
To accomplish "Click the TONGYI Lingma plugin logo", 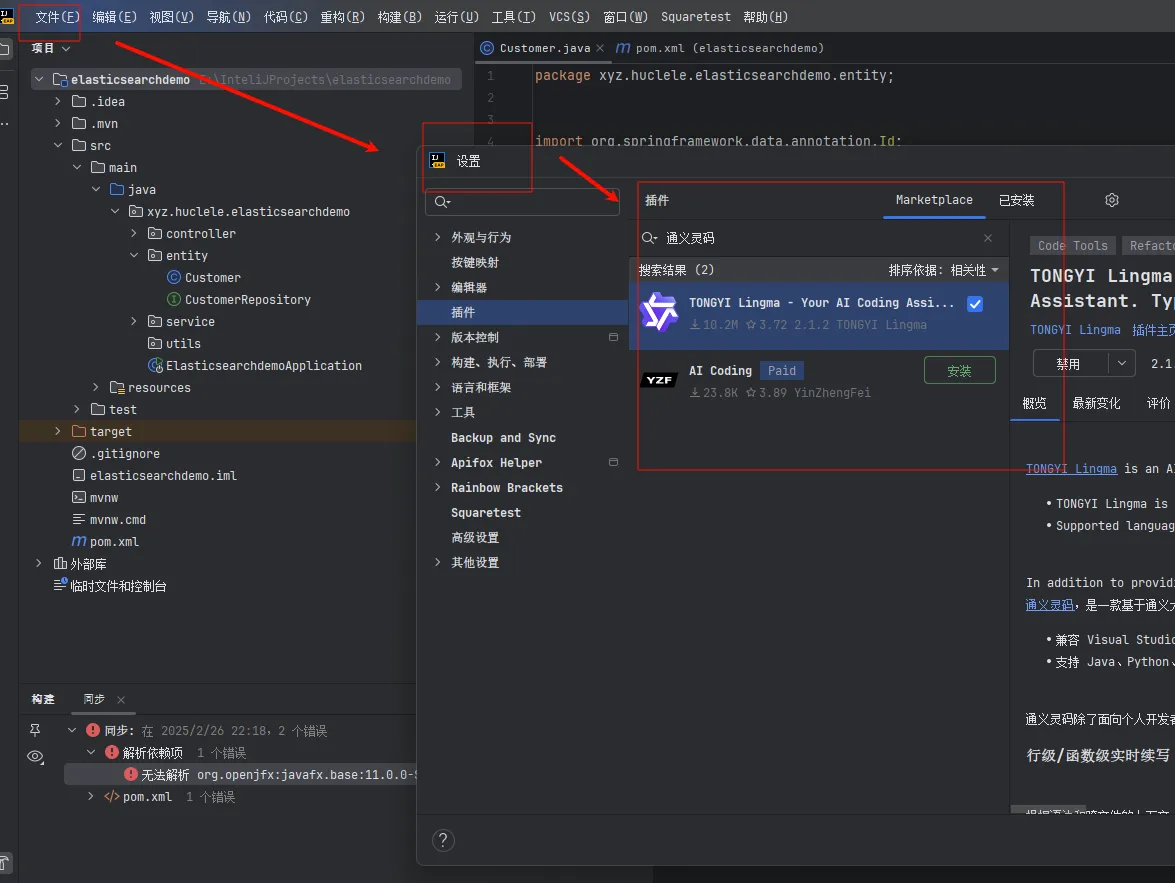I will click(x=659, y=313).
